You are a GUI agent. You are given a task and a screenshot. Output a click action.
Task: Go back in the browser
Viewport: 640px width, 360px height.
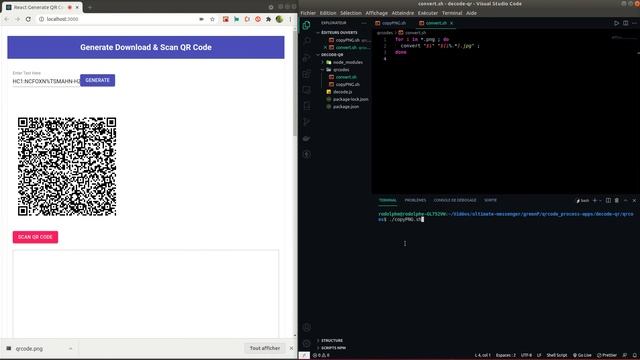[x=7, y=19]
